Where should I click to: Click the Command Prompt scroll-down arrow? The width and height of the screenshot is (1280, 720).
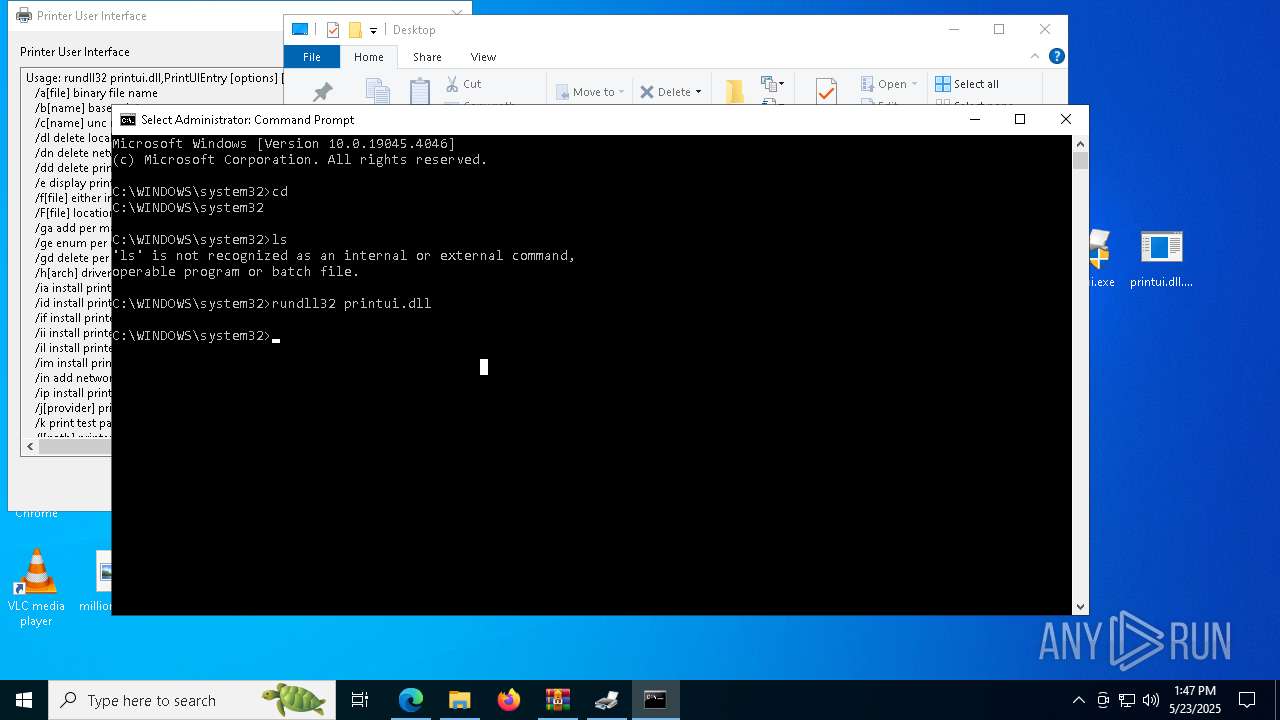[x=1080, y=606]
